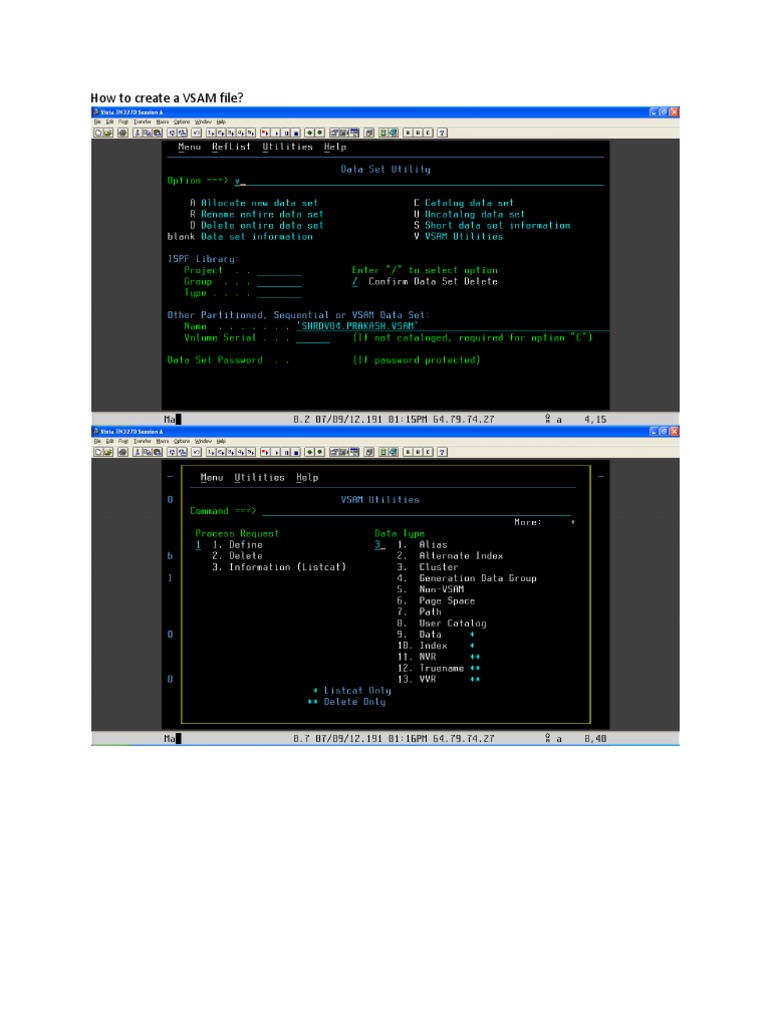Click Print icon in lower window toolbar
The width and height of the screenshot is (768, 1024).
click(122, 452)
